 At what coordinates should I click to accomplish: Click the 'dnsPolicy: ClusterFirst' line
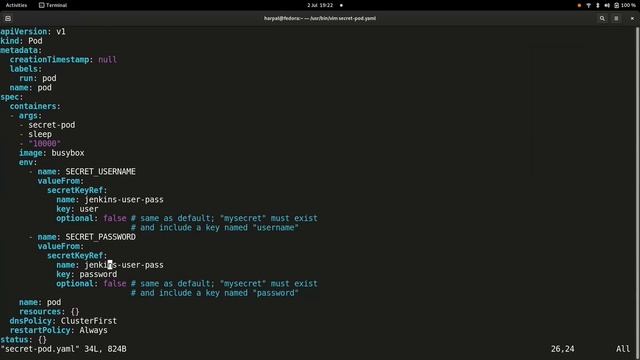(63, 321)
